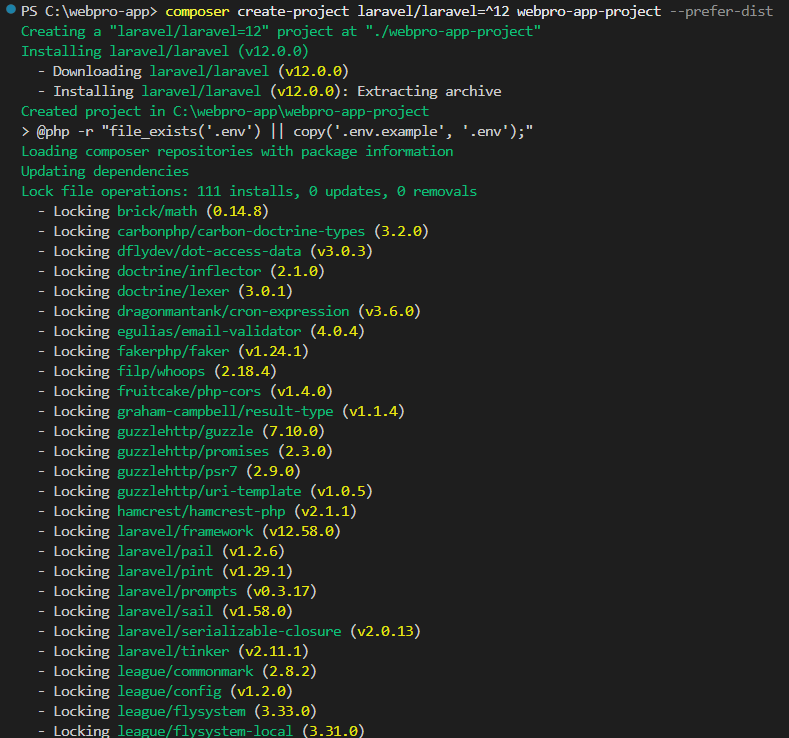Click the blue command status dot
The height and width of the screenshot is (738, 789).
point(11,9)
